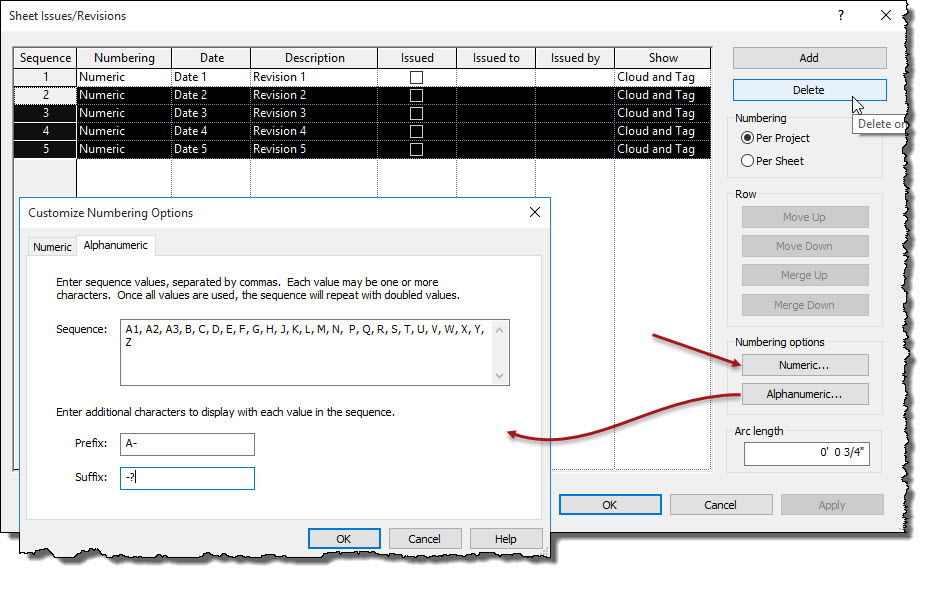Click the Move Up row button
This screenshot has height=594, width=947.
coord(805,217)
